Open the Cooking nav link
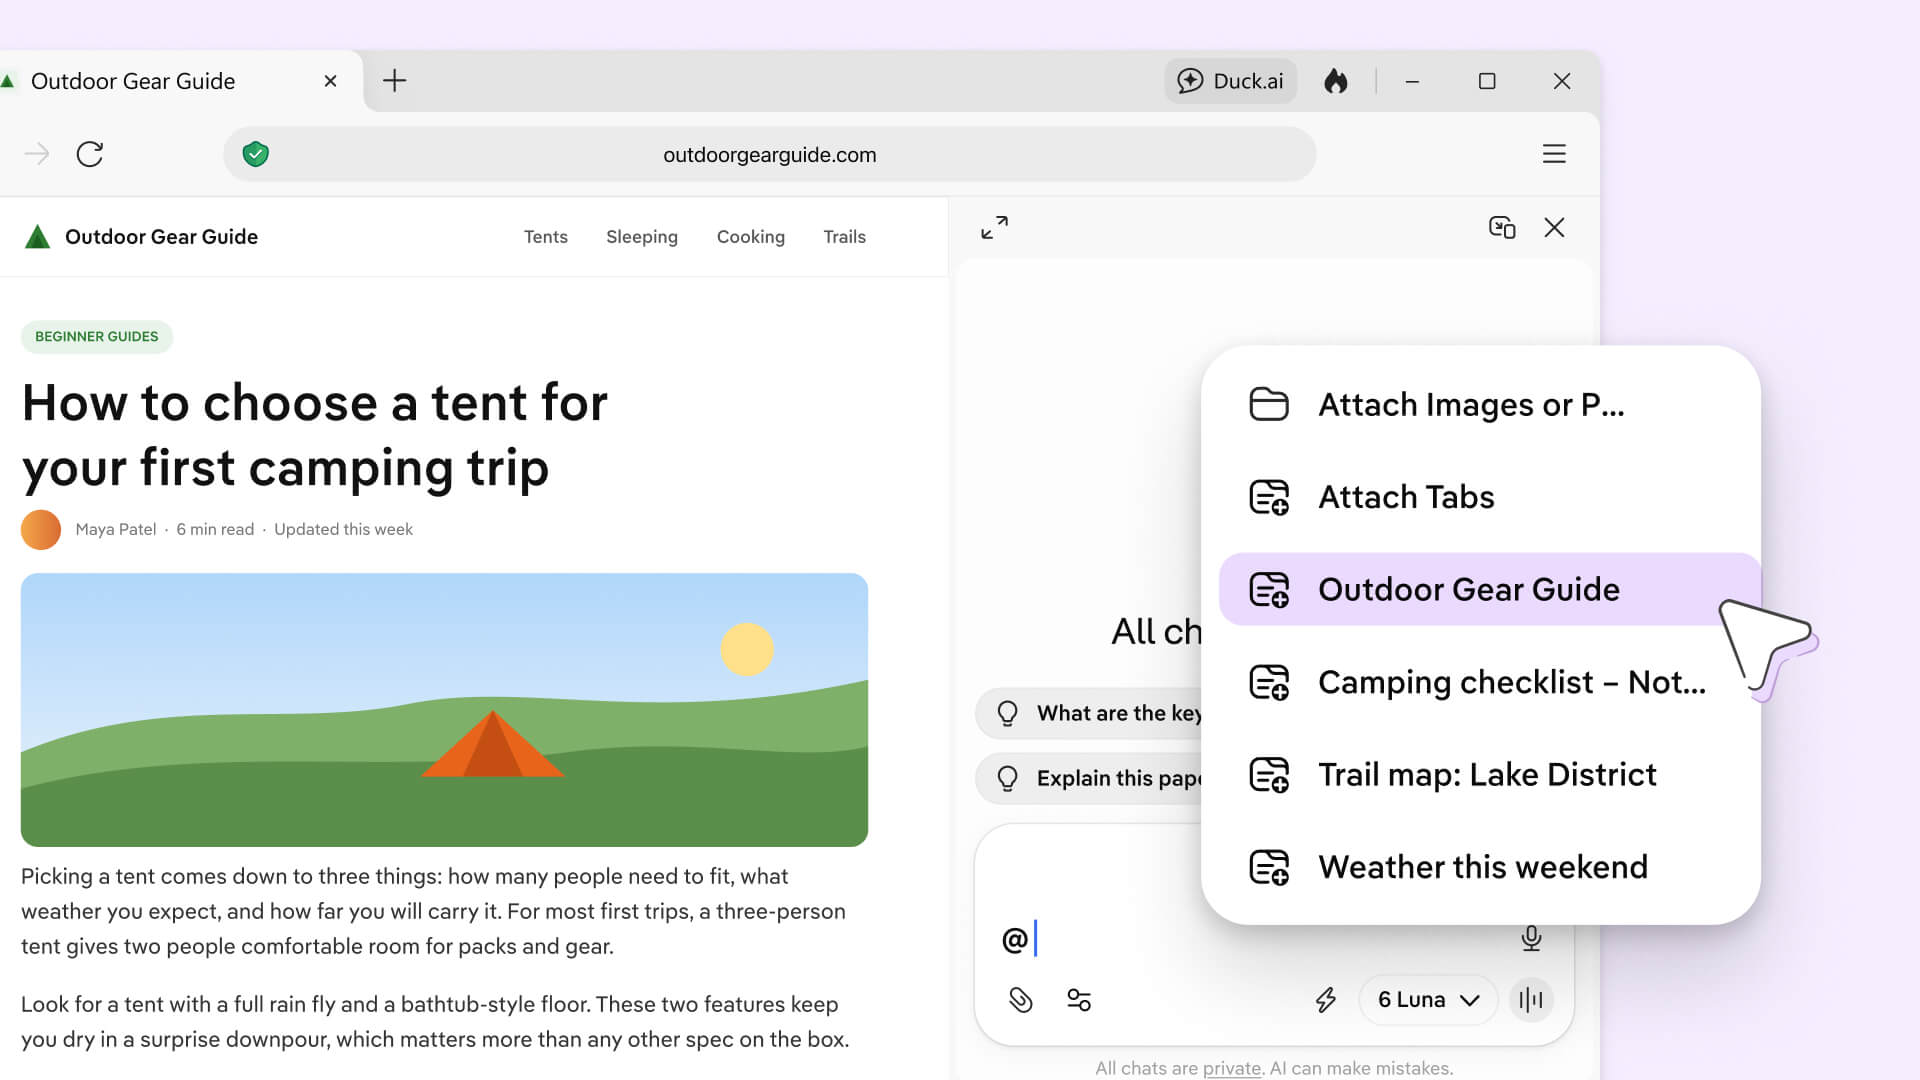This screenshot has height=1080, width=1920. 751,237
